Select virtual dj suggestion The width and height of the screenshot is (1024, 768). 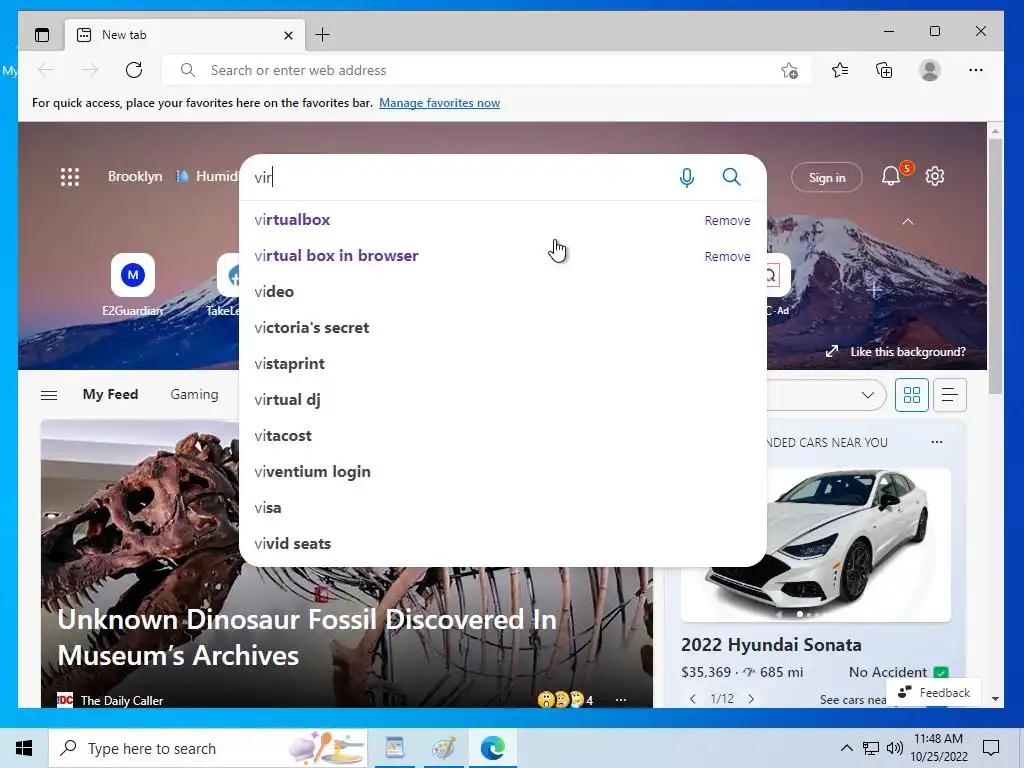[x=503, y=399]
